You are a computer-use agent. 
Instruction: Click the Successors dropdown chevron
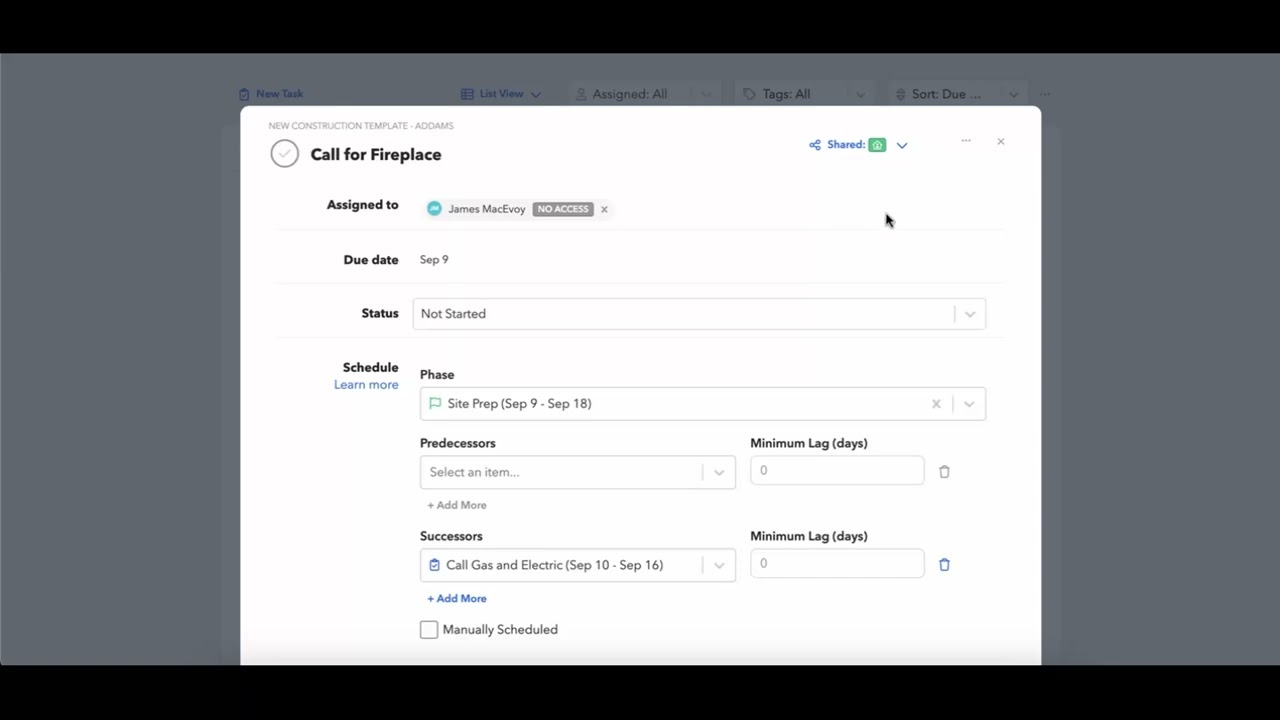click(719, 565)
